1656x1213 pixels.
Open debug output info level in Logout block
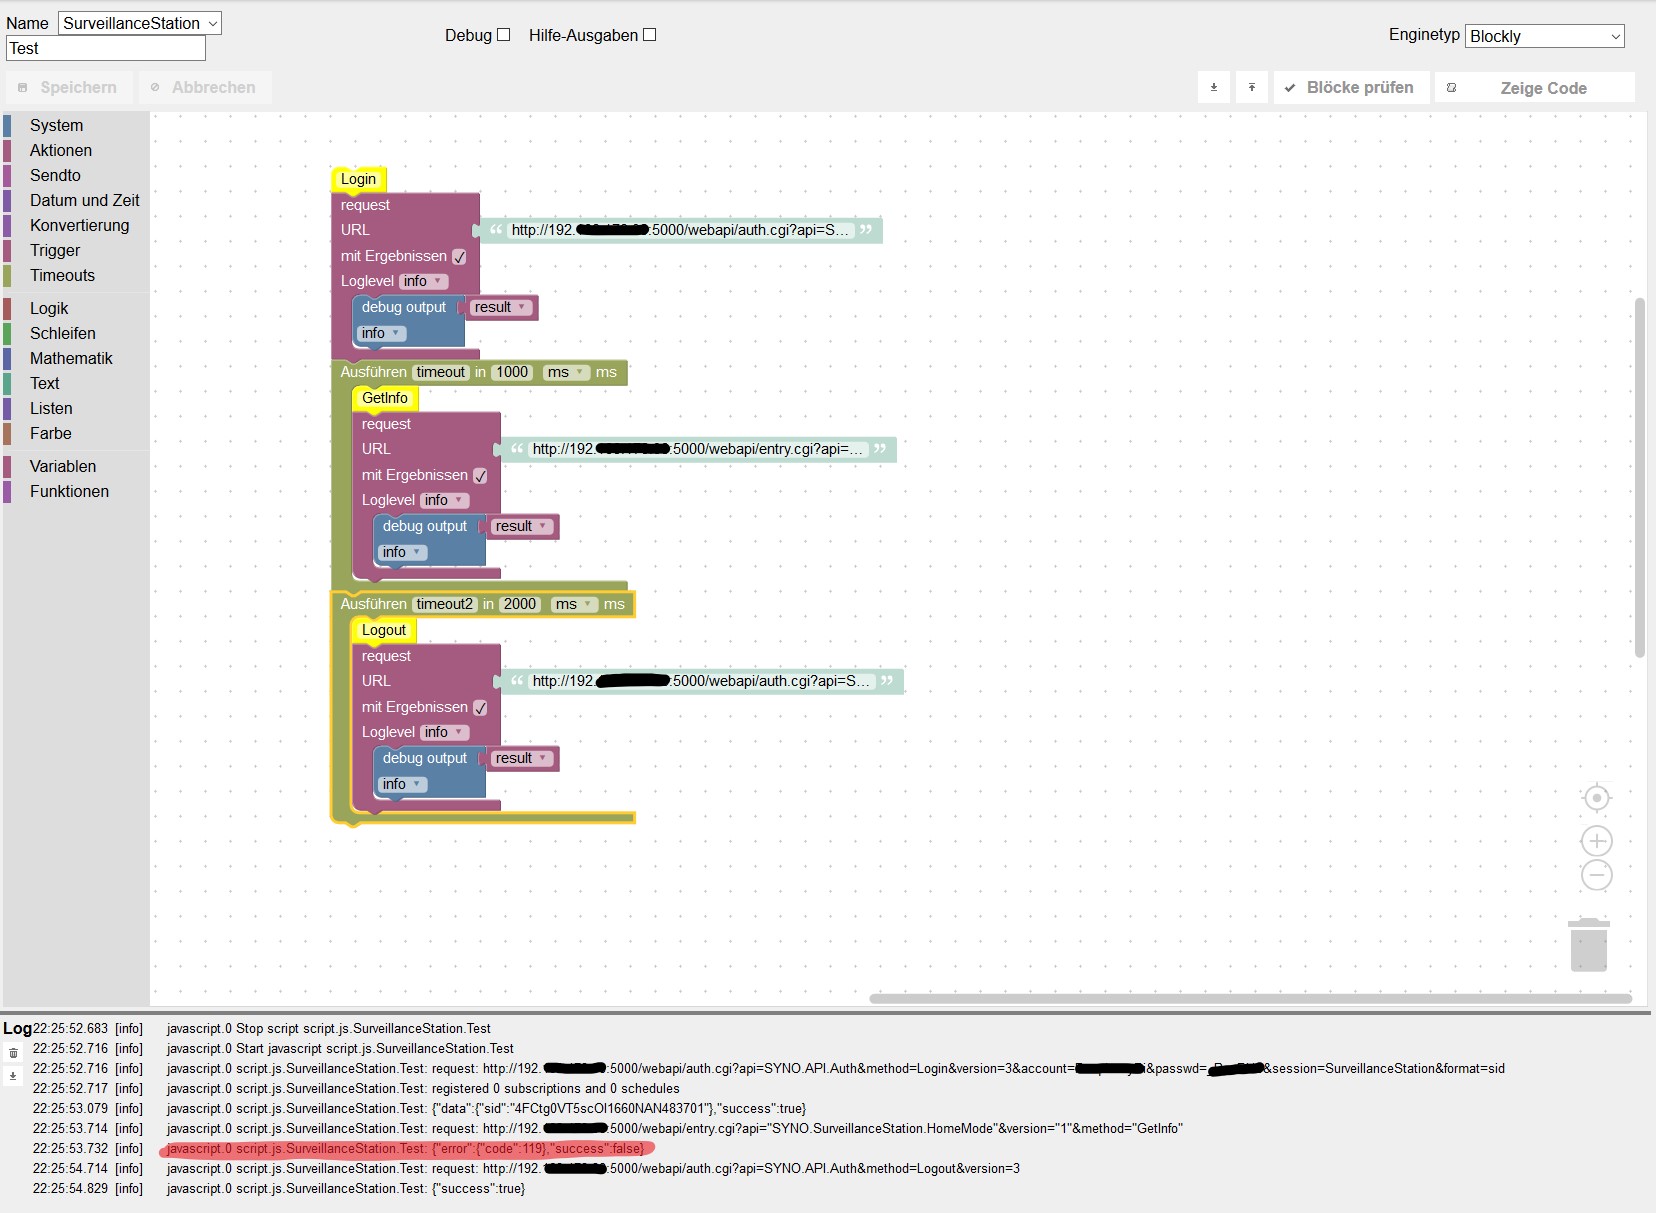tap(402, 785)
